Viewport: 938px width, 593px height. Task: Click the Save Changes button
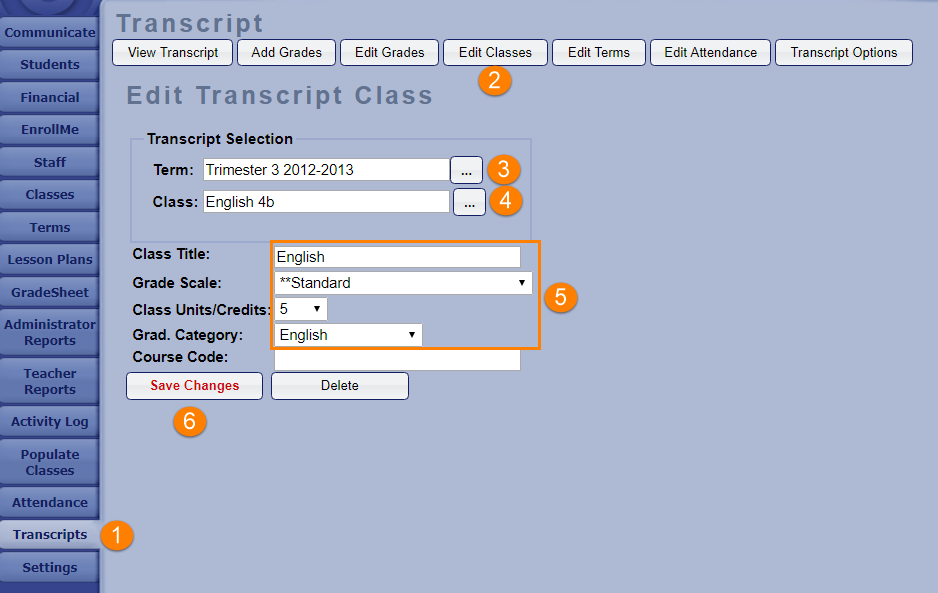[x=194, y=386]
